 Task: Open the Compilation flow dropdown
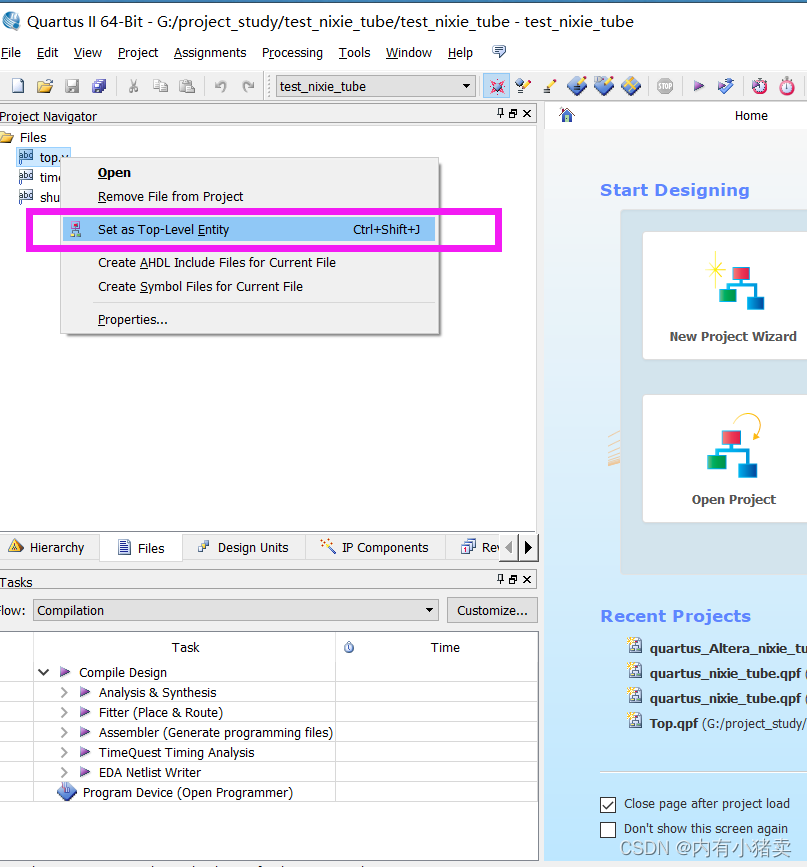[429, 610]
